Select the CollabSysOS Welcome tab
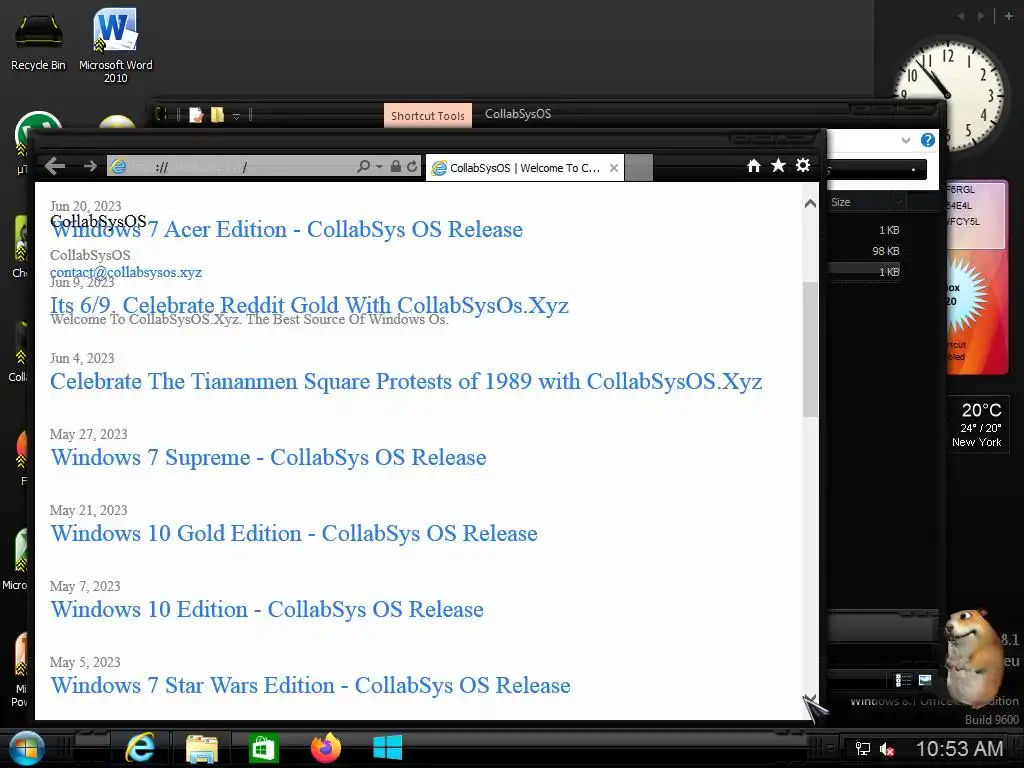This screenshot has width=1024, height=768. (x=525, y=168)
